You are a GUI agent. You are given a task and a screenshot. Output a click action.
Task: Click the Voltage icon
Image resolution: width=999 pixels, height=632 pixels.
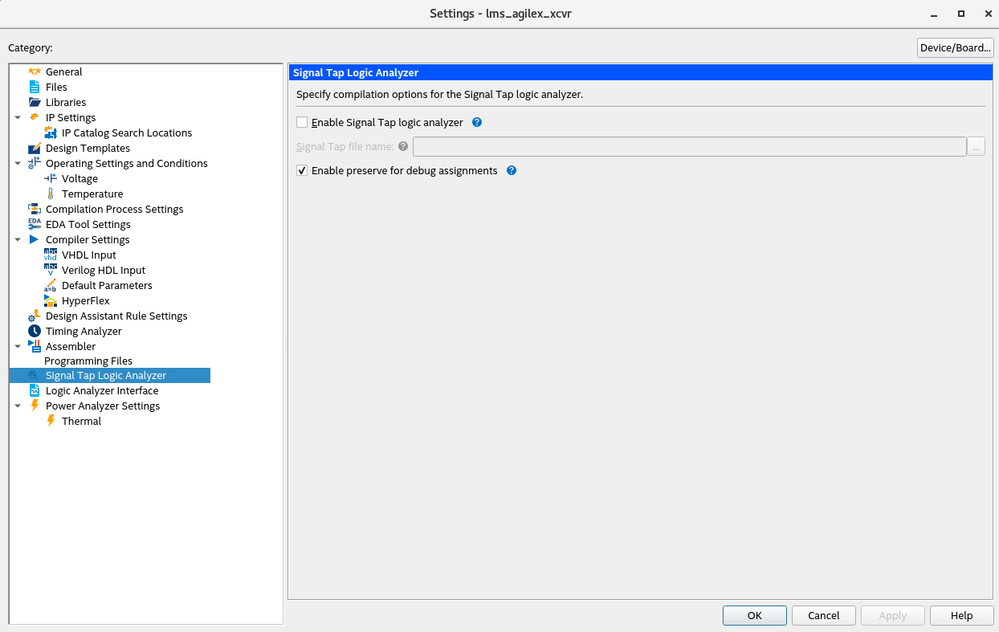pos(50,179)
